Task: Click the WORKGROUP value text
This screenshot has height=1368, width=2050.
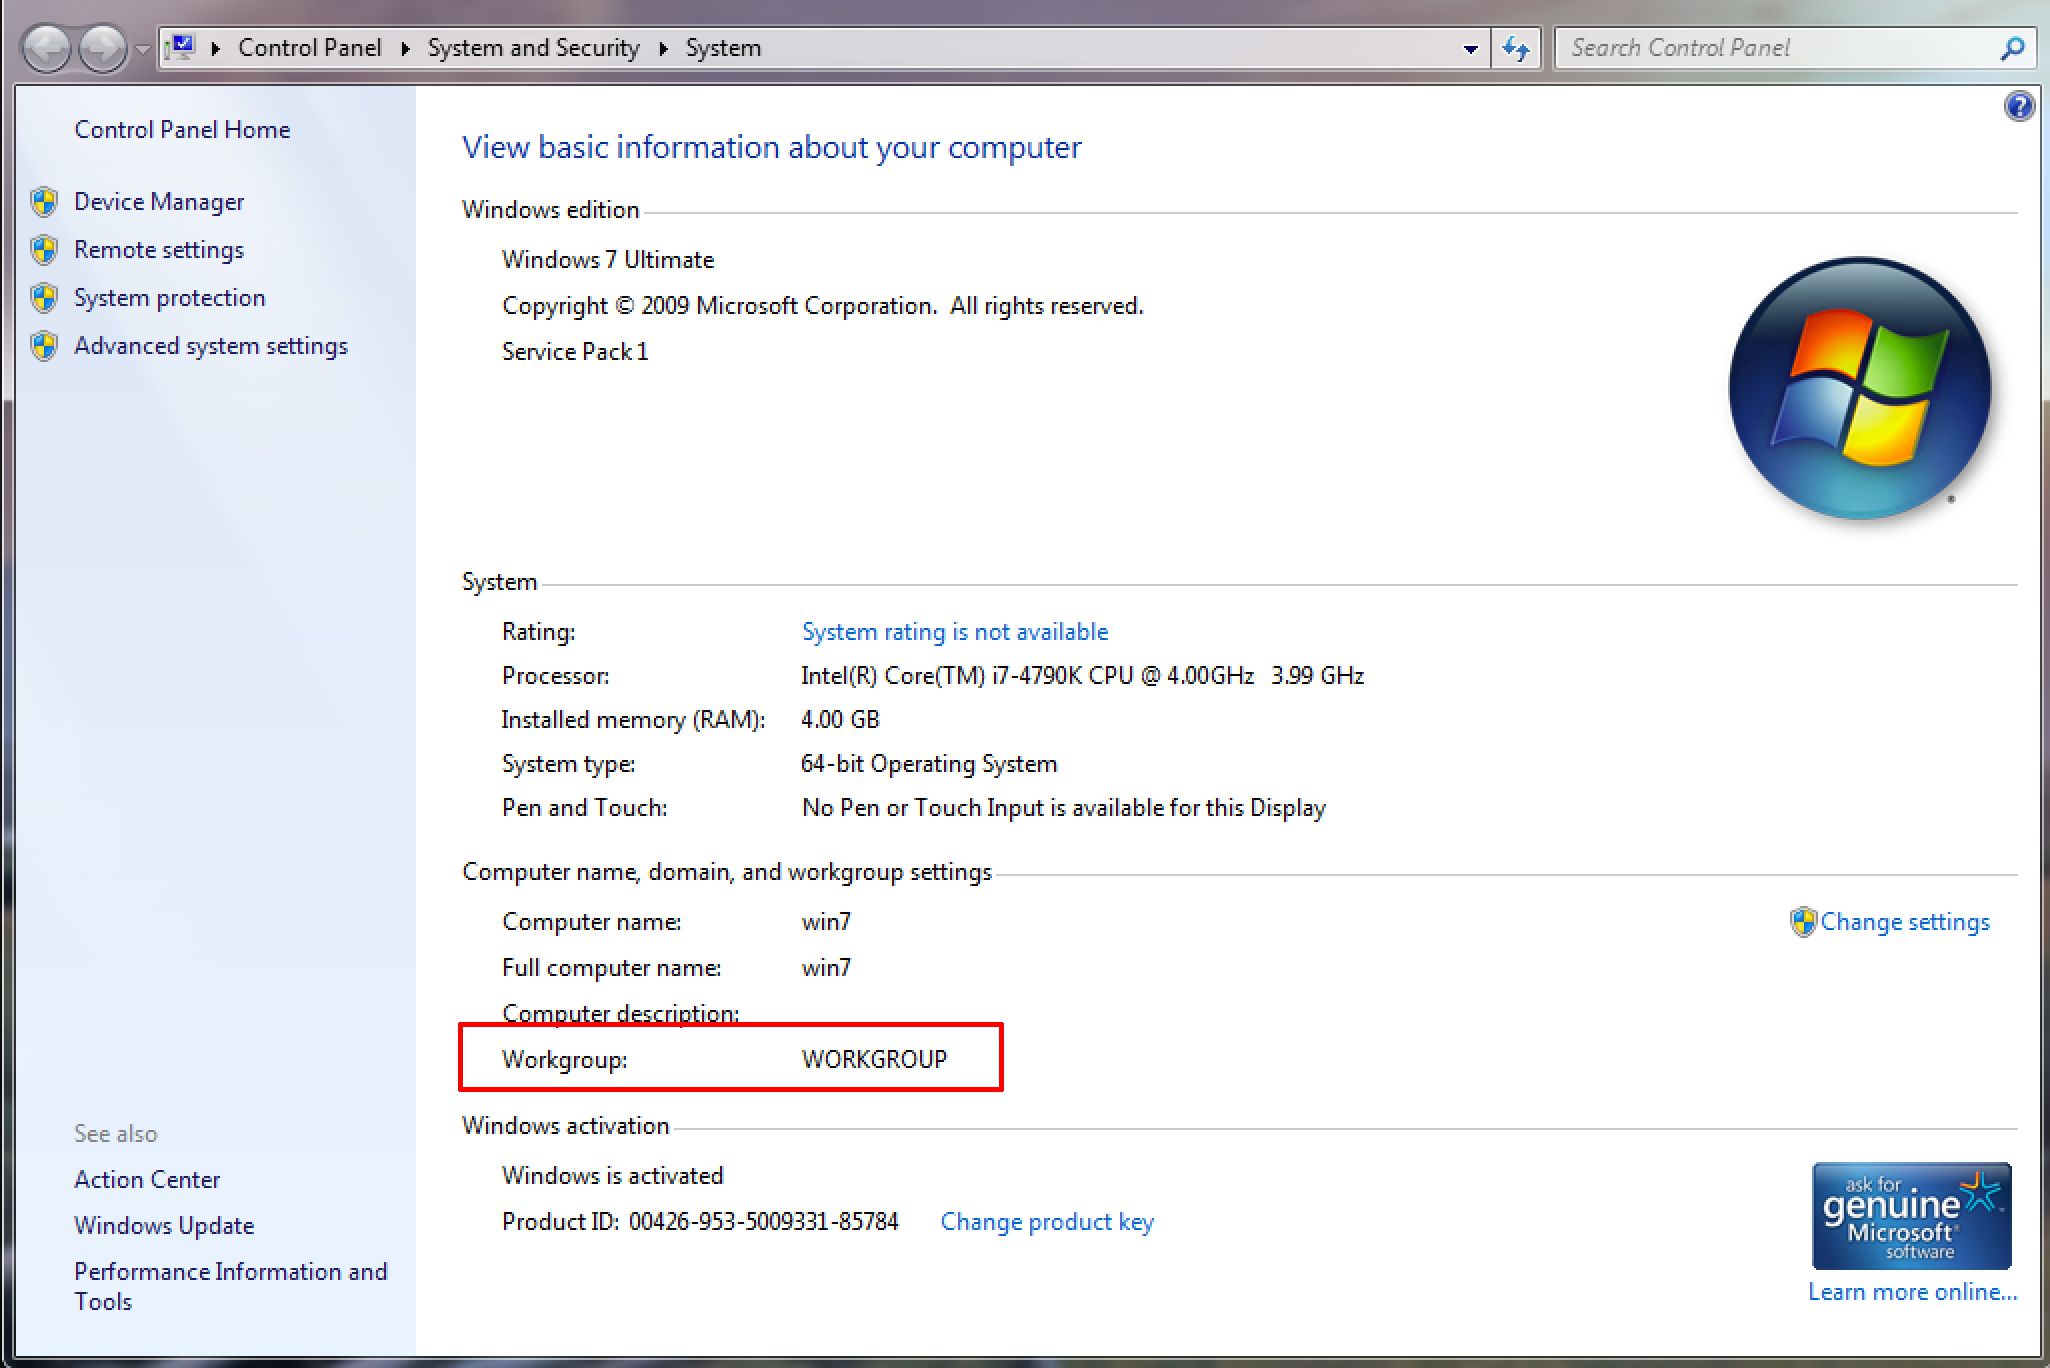Action: [874, 1060]
